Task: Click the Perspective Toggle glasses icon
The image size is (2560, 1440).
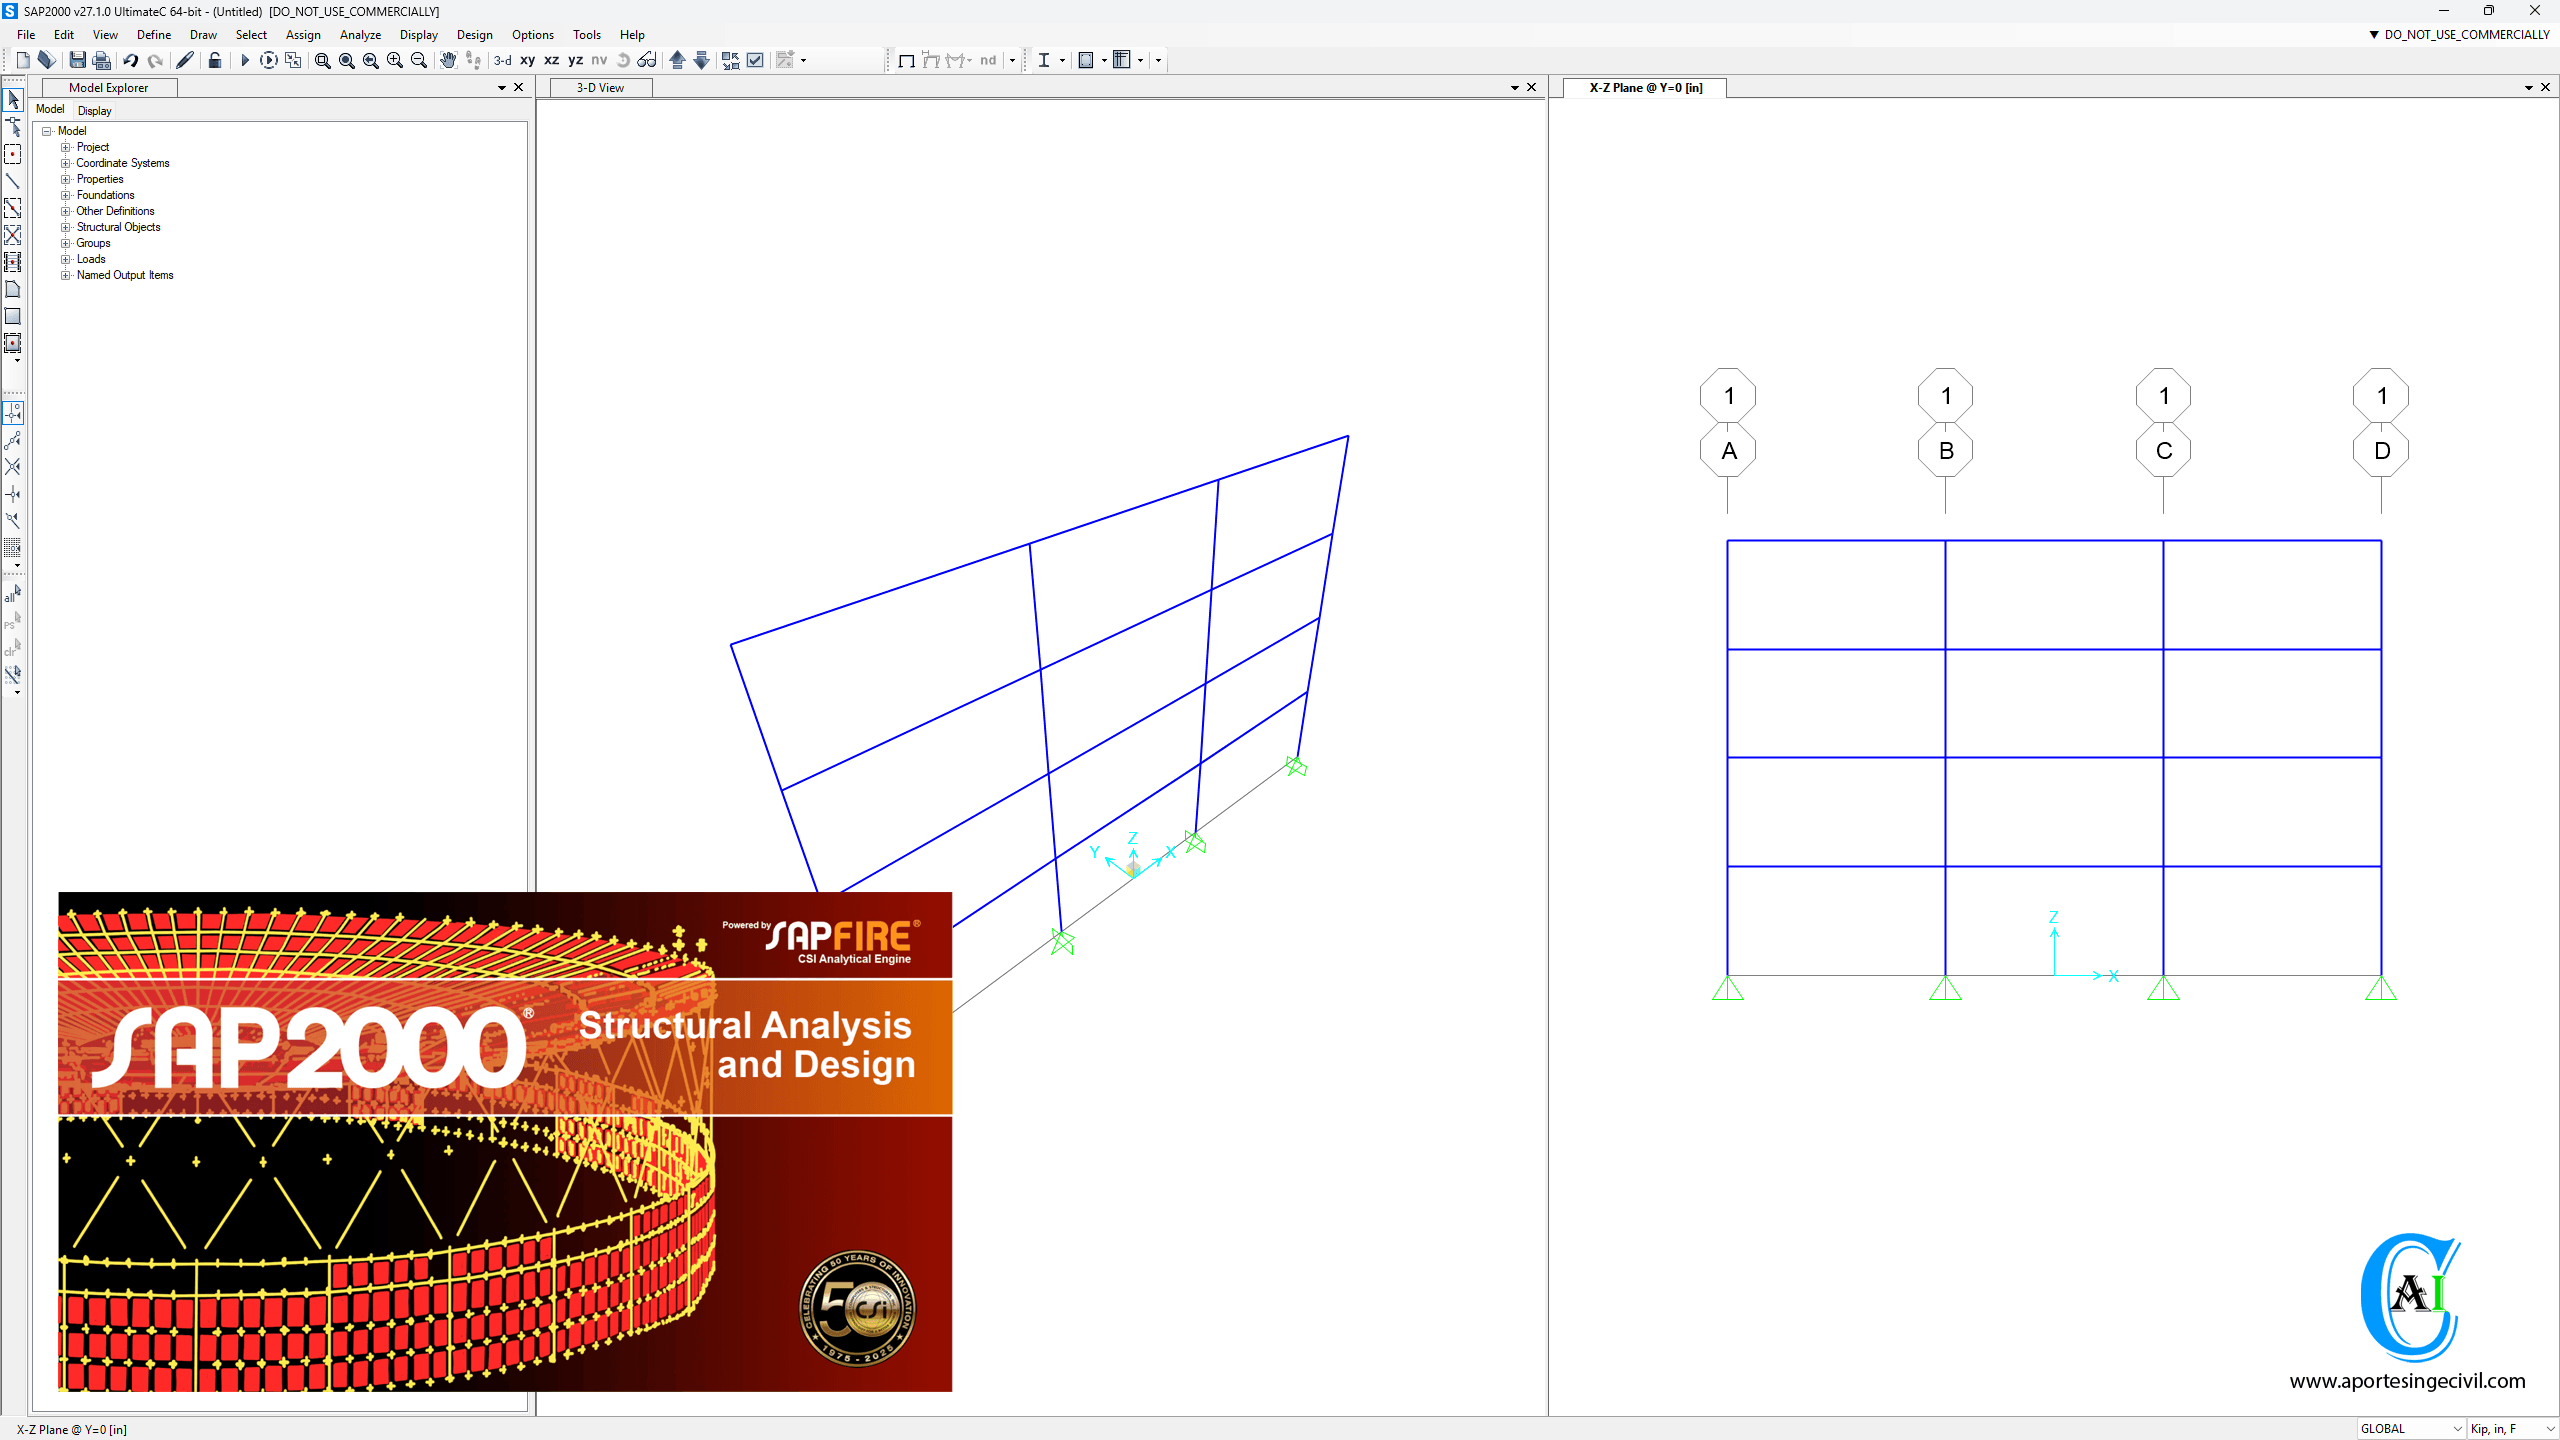Action: [x=647, y=60]
